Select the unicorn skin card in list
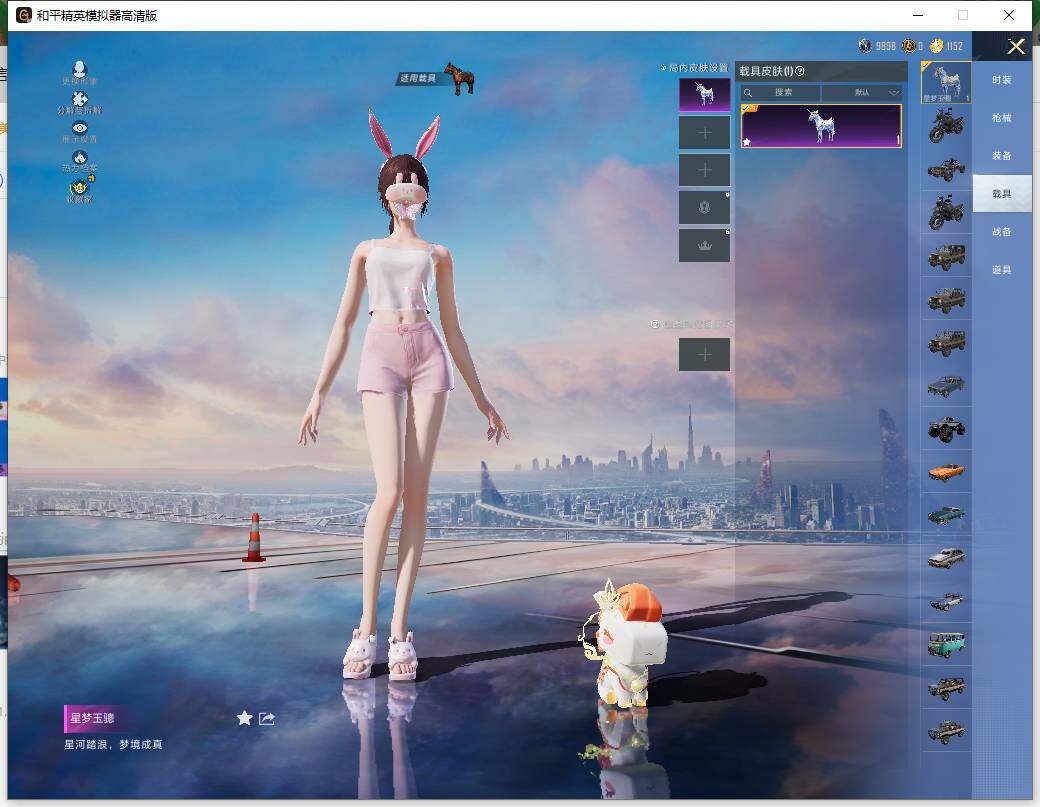Viewport: 1040px width, 807px height. pyautogui.click(x=821, y=127)
